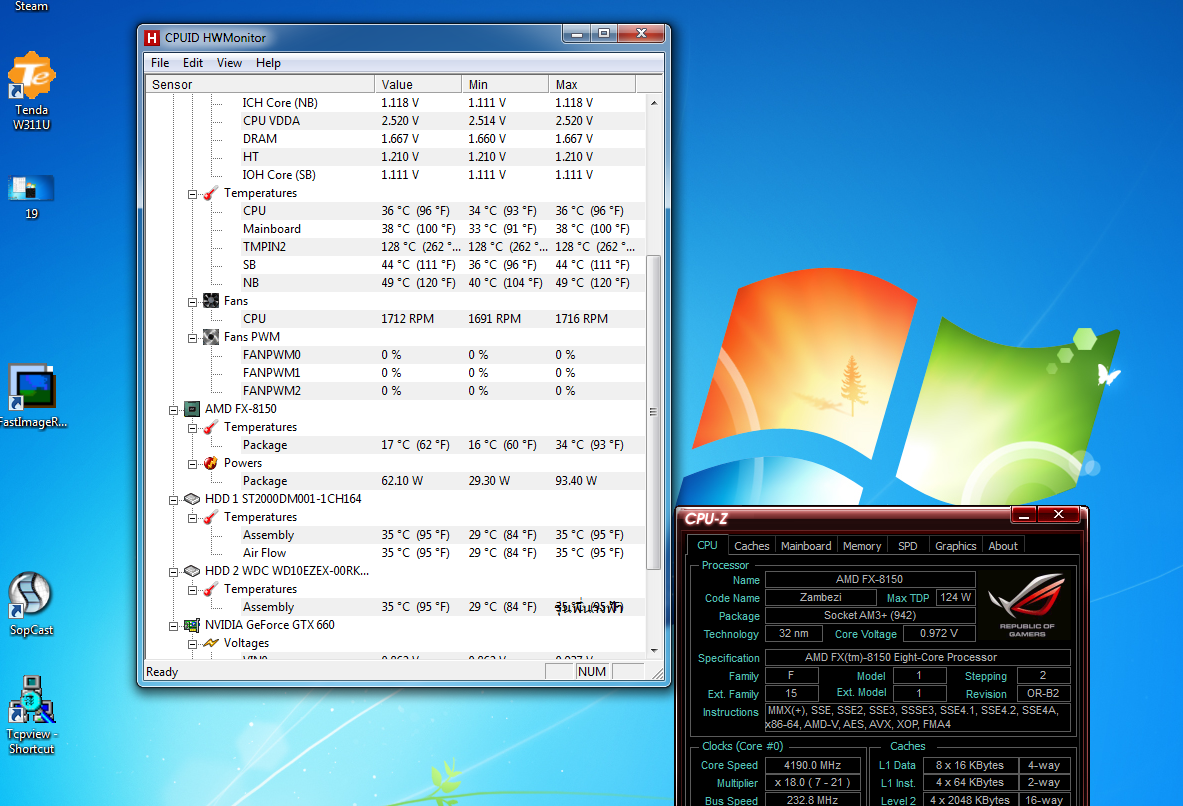Minimize the CPU-Z window
The height and width of the screenshot is (806, 1183).
(1024, 515)
